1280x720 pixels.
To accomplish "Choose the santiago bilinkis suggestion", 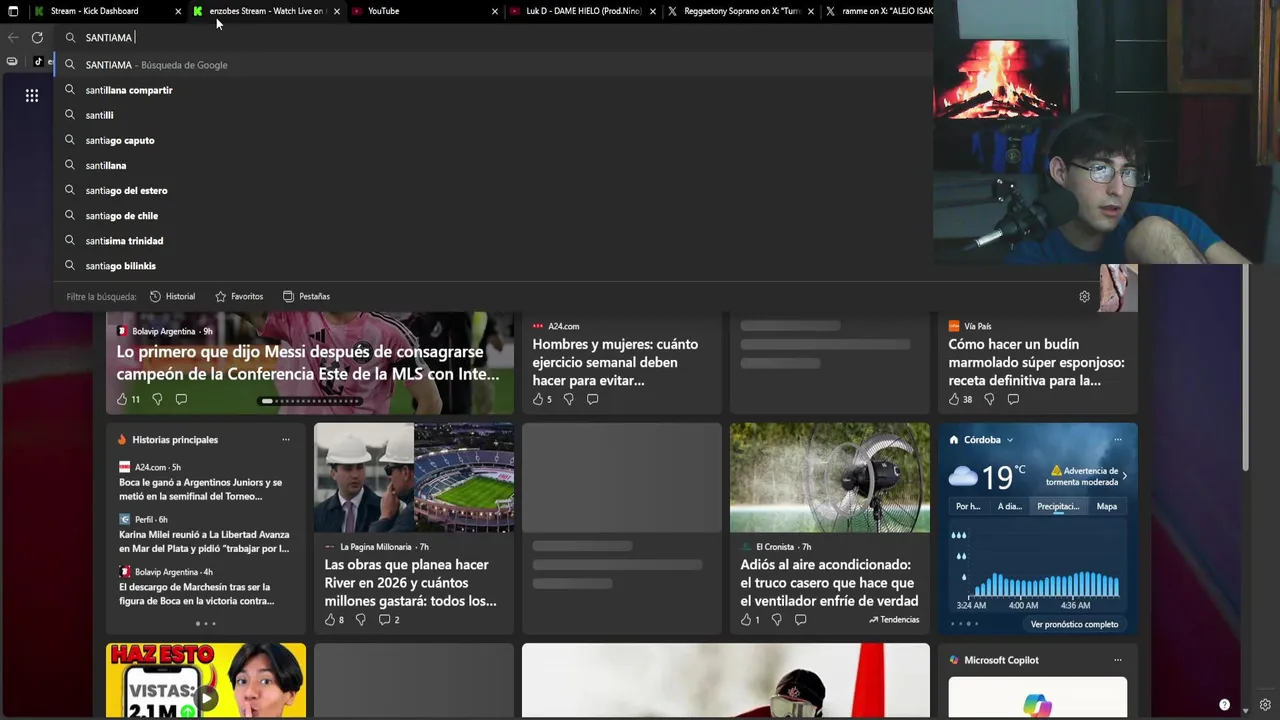I will click(x=492, y=266).
